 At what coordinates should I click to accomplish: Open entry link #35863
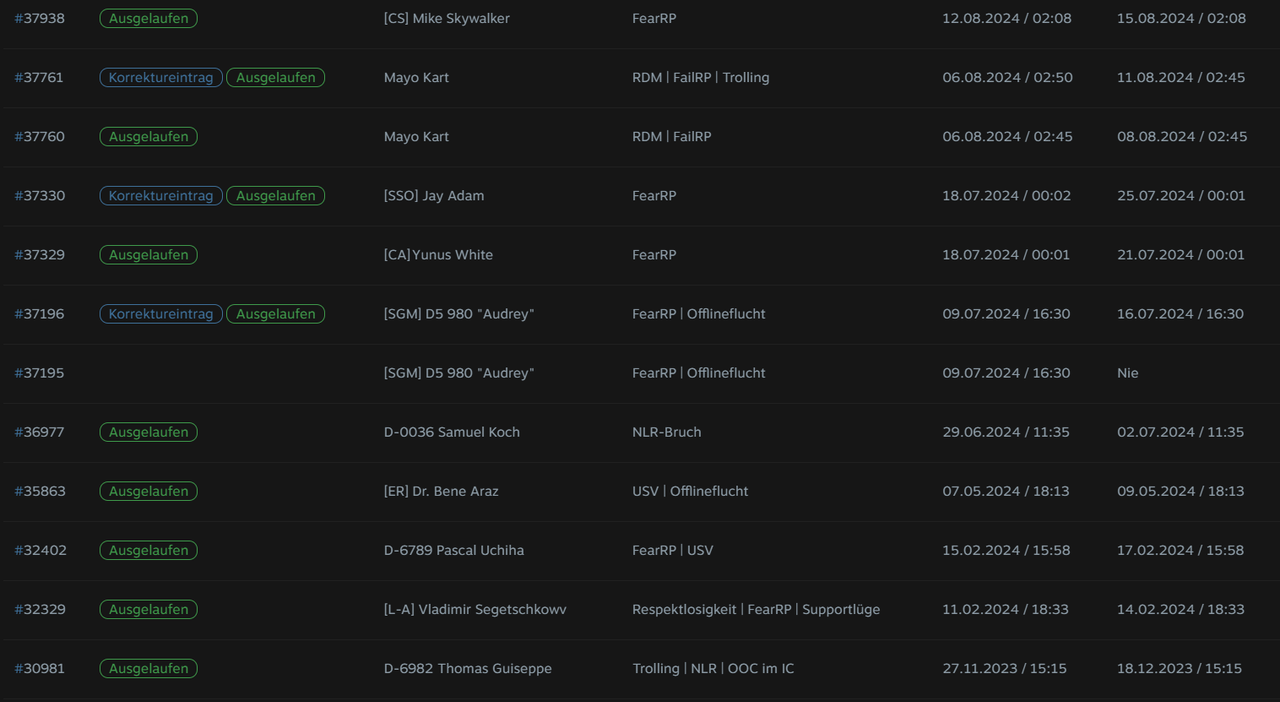click(40, 490)
